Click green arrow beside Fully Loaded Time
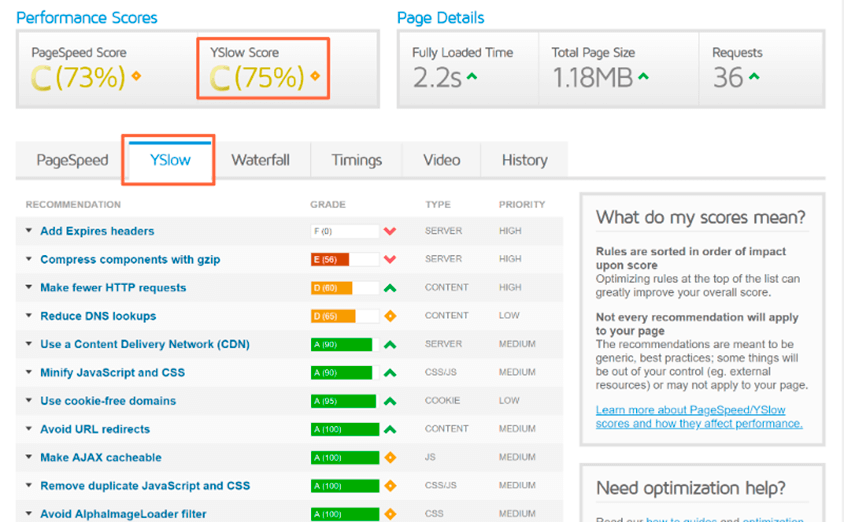 point(472,76)
